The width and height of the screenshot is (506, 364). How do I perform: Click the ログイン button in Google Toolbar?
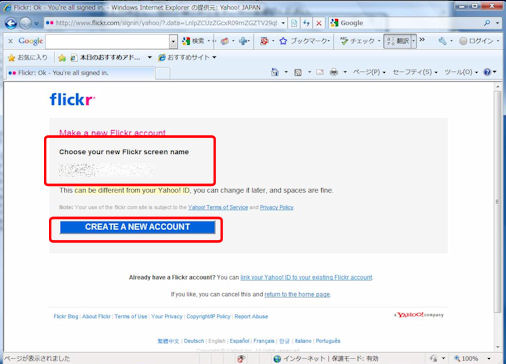476,41
